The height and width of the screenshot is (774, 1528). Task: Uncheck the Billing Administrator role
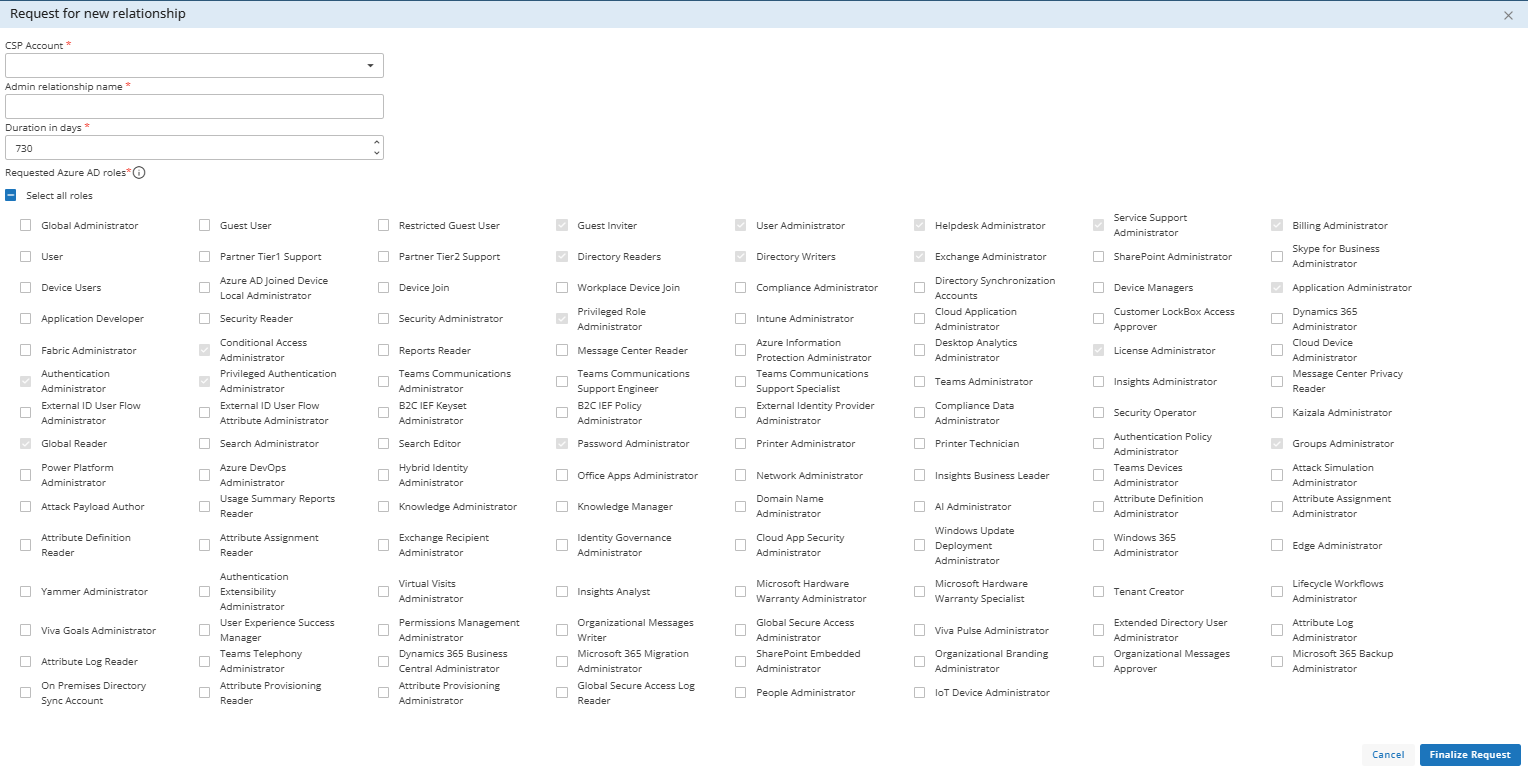click(1277, 225)
